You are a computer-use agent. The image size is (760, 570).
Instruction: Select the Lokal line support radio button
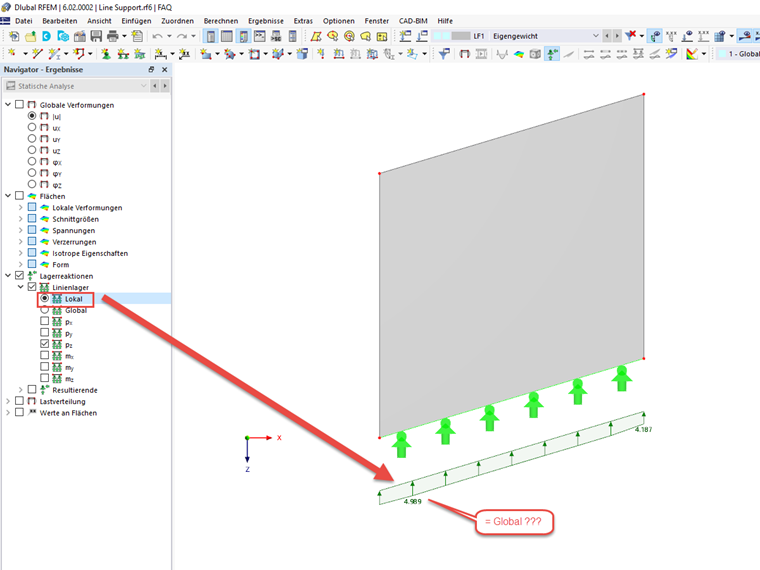click(x=45, y=299)
